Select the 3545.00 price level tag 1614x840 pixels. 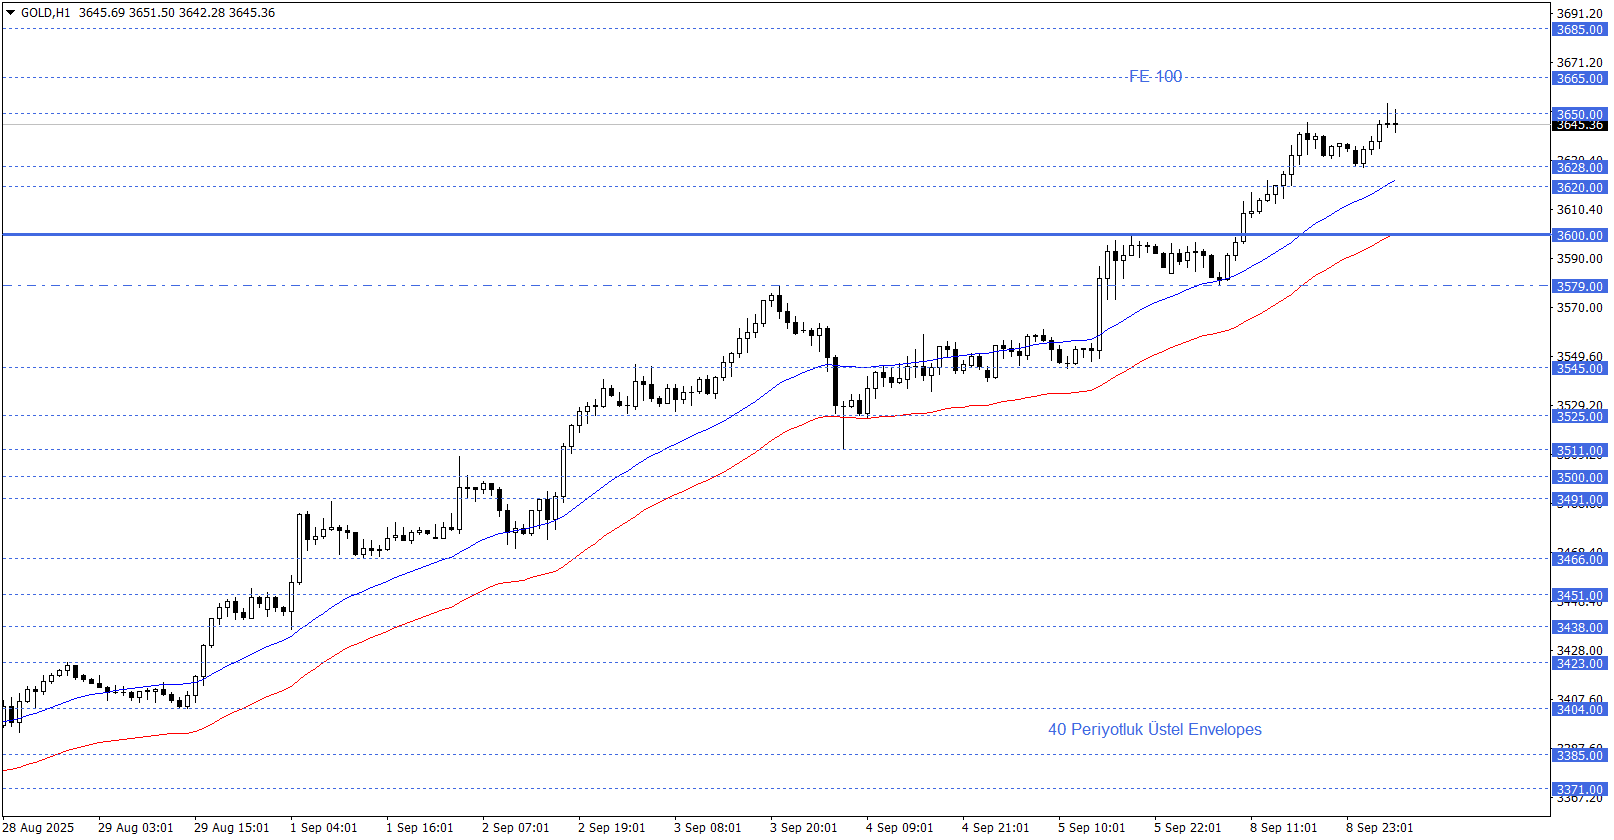(x=1579, y=368)
